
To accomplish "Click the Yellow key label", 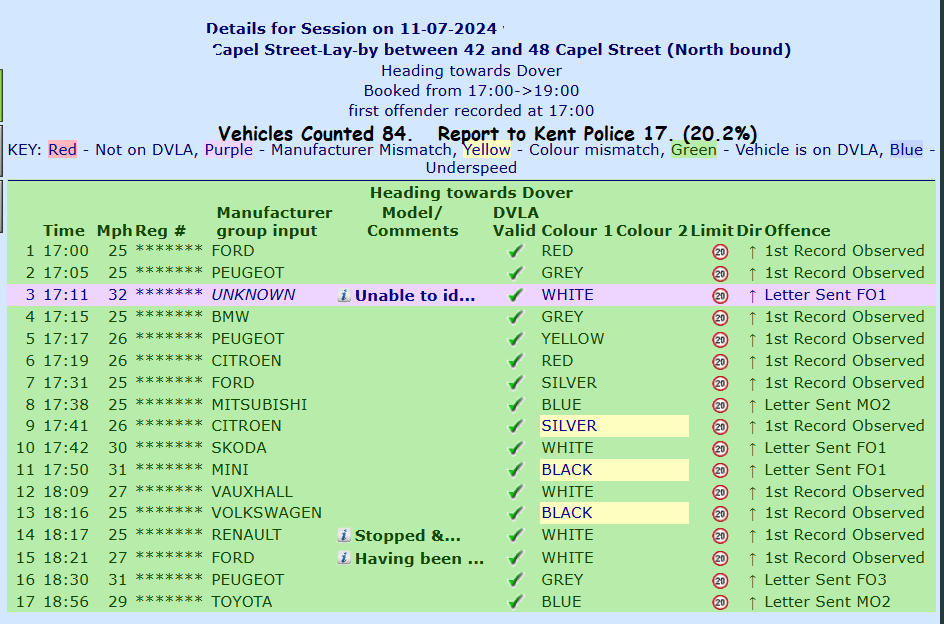I will click(x=486, y=149).
